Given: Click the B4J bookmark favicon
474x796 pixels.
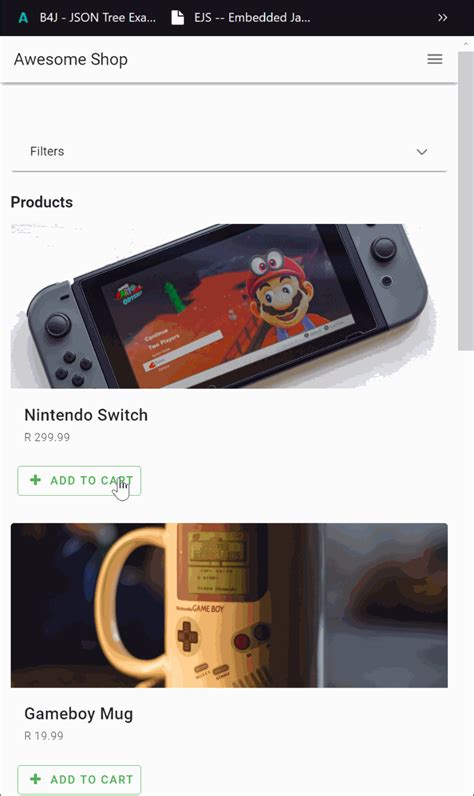Looking at the screenshot, I should 23,18.
